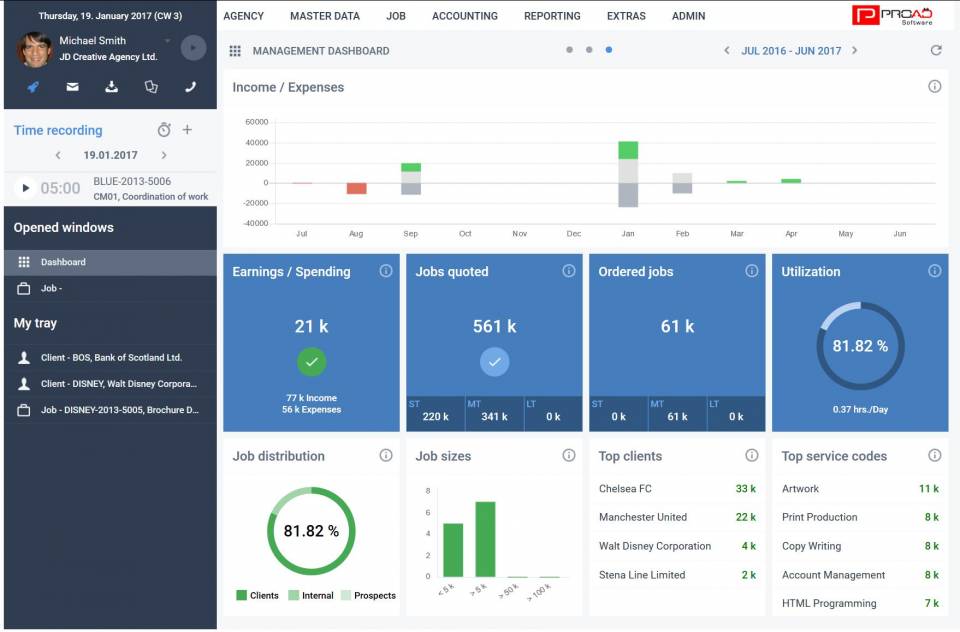This screenshot has width=960, height=632.
Task: Click the green January income bar
Action: pyautogui.click(x=628, y=150)
